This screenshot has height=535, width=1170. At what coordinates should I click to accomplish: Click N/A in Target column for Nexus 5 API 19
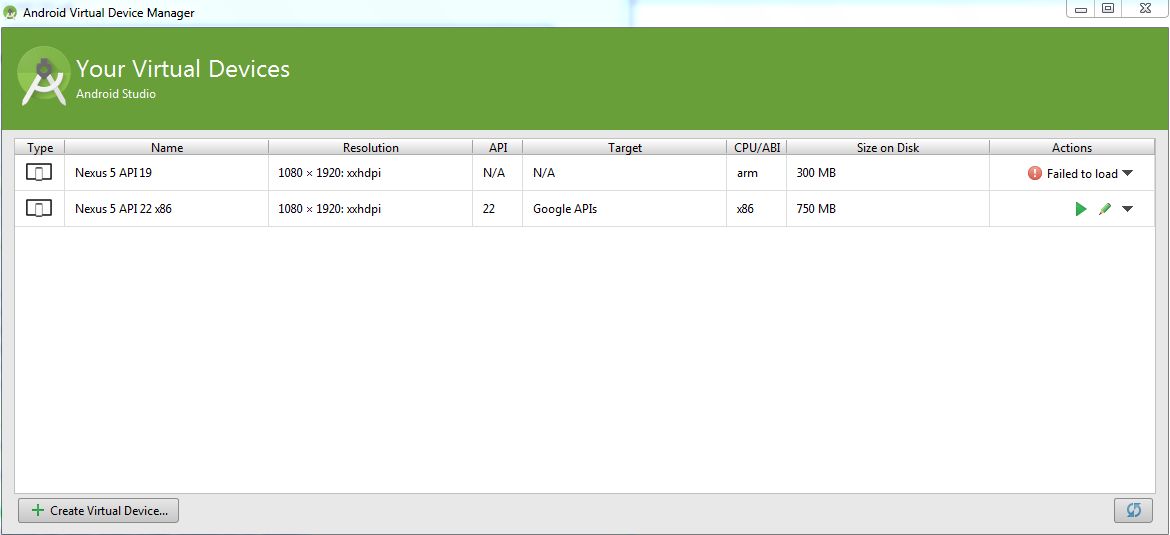click(544, 173)
